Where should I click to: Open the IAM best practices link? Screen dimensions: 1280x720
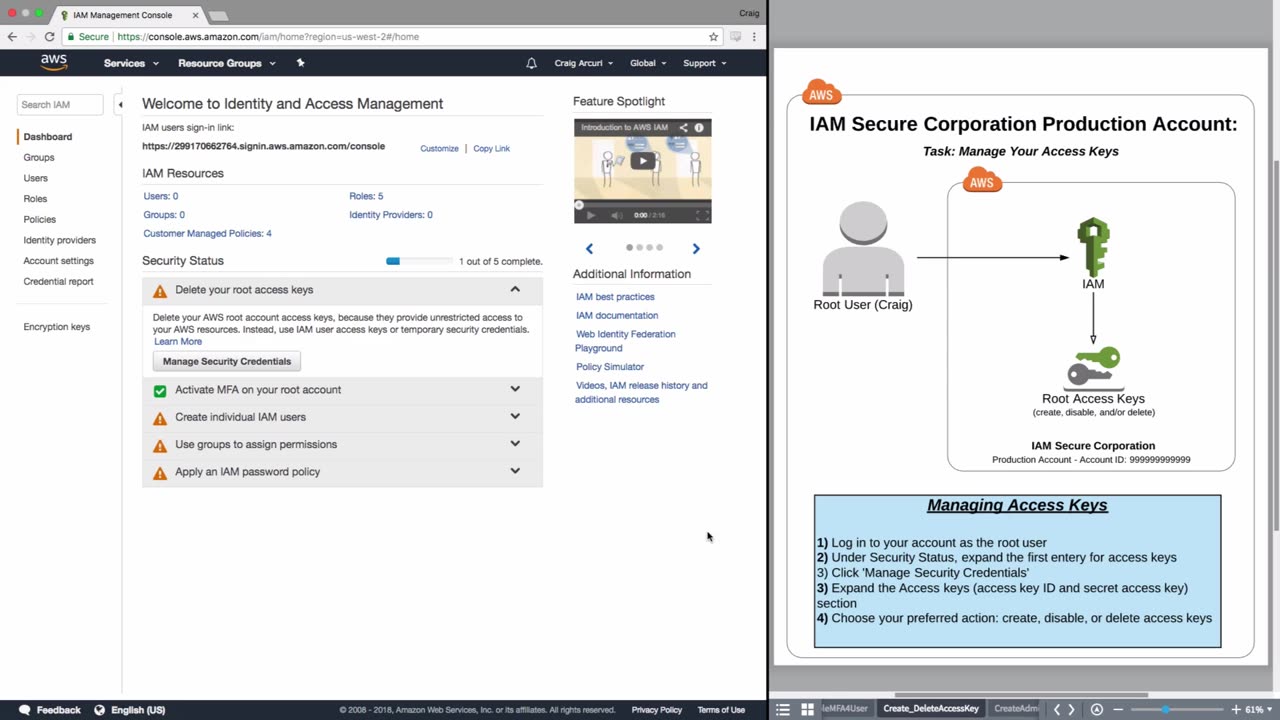click(615, 297)
